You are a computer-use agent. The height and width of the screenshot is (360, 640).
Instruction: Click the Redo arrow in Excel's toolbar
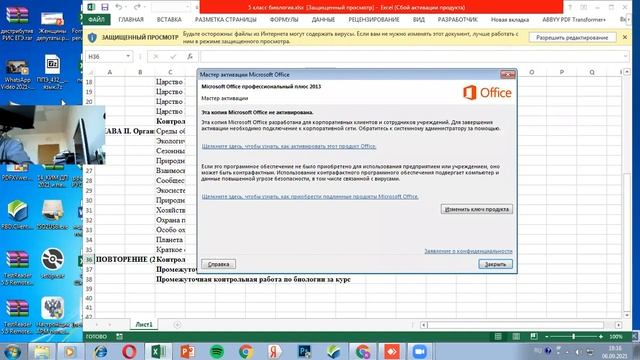[x=137, y=7]
